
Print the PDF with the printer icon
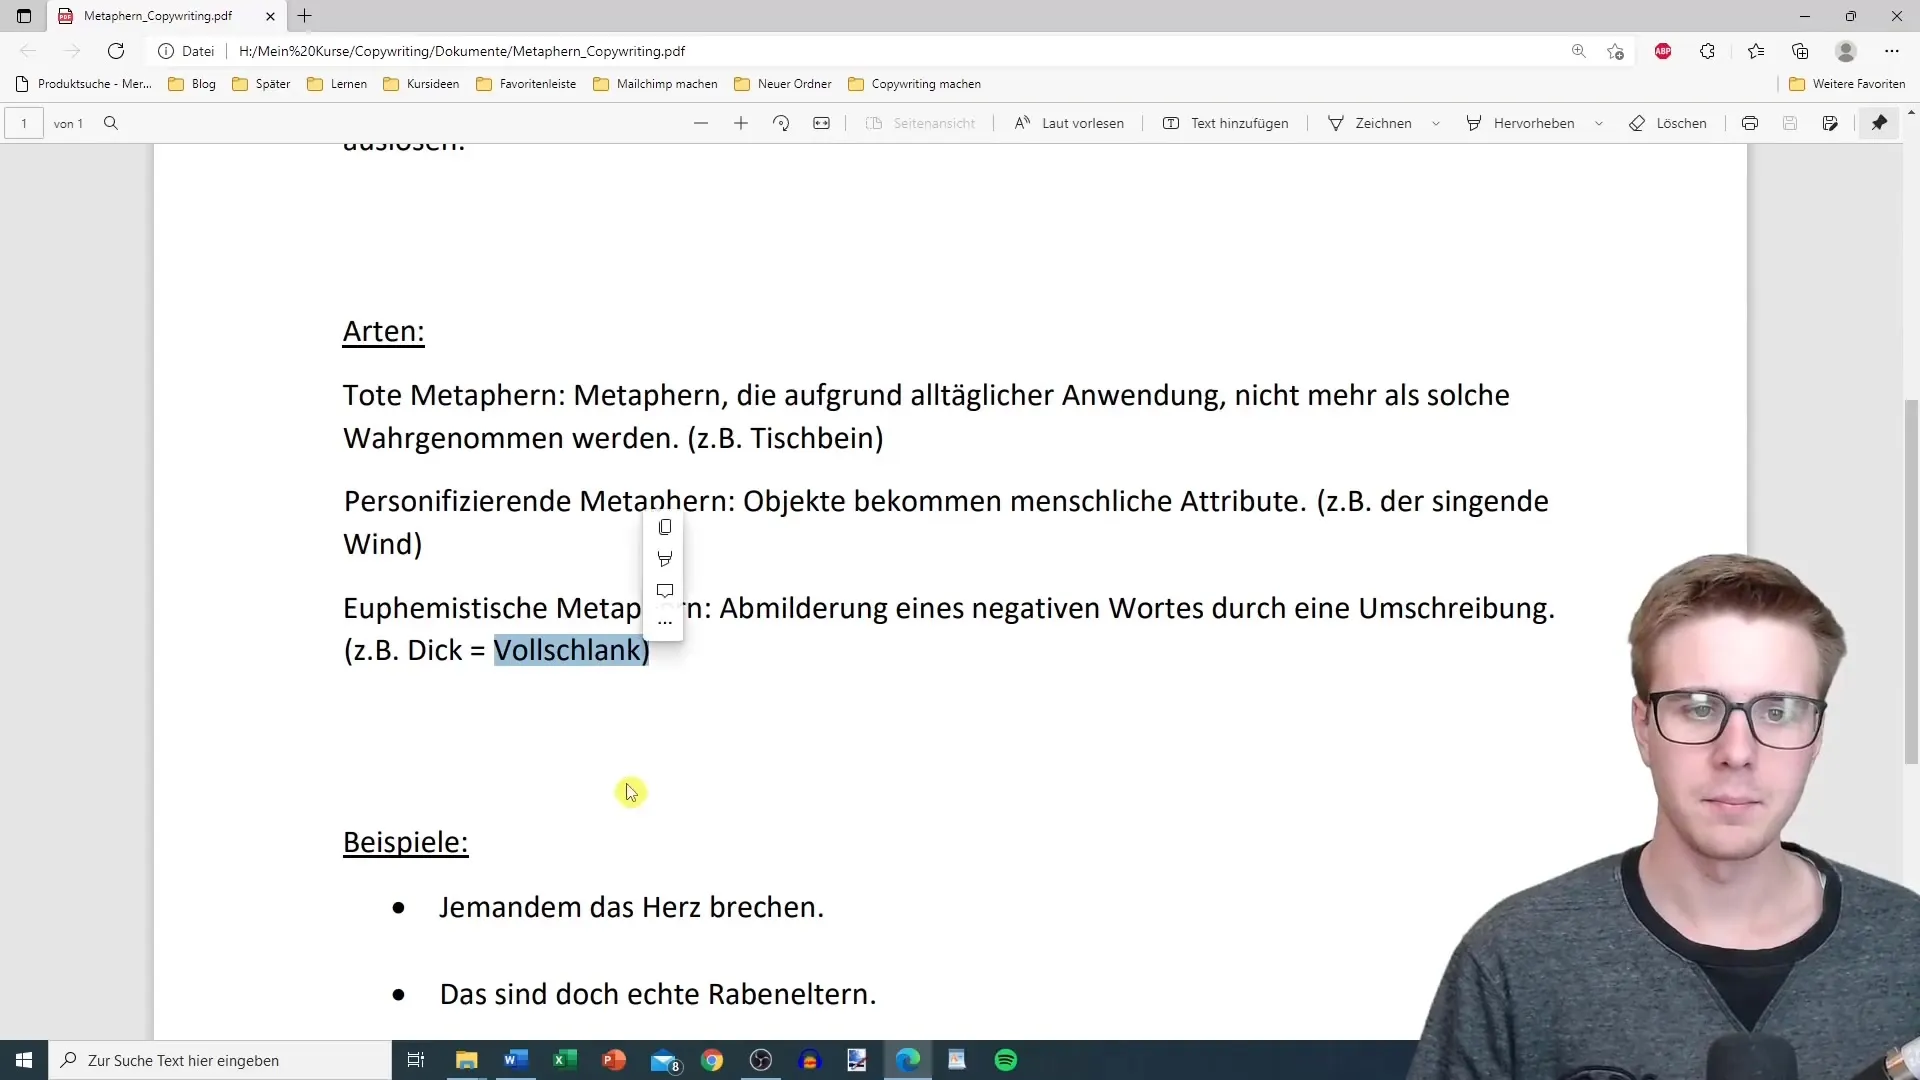pyautogui.click(x=1750, y=123)
